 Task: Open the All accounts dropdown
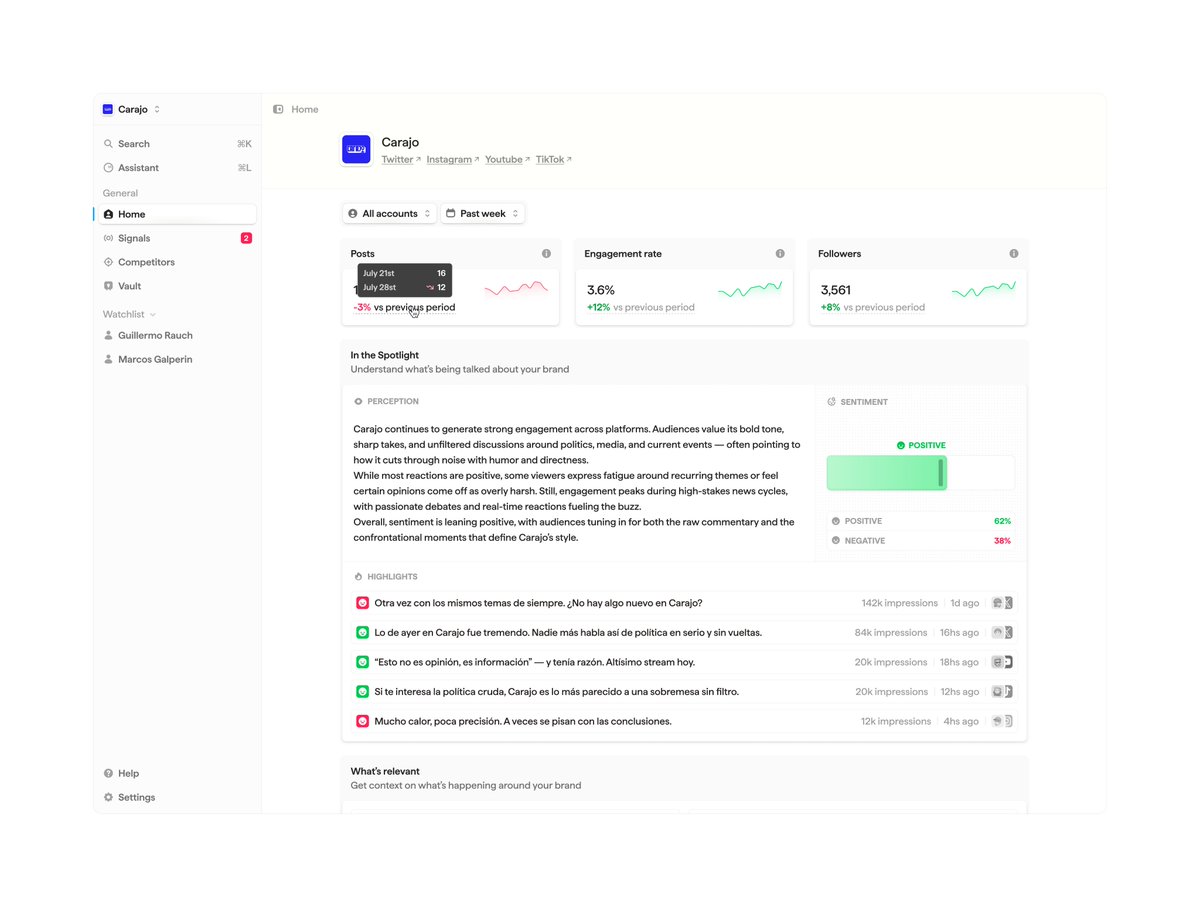pos(390,214)
